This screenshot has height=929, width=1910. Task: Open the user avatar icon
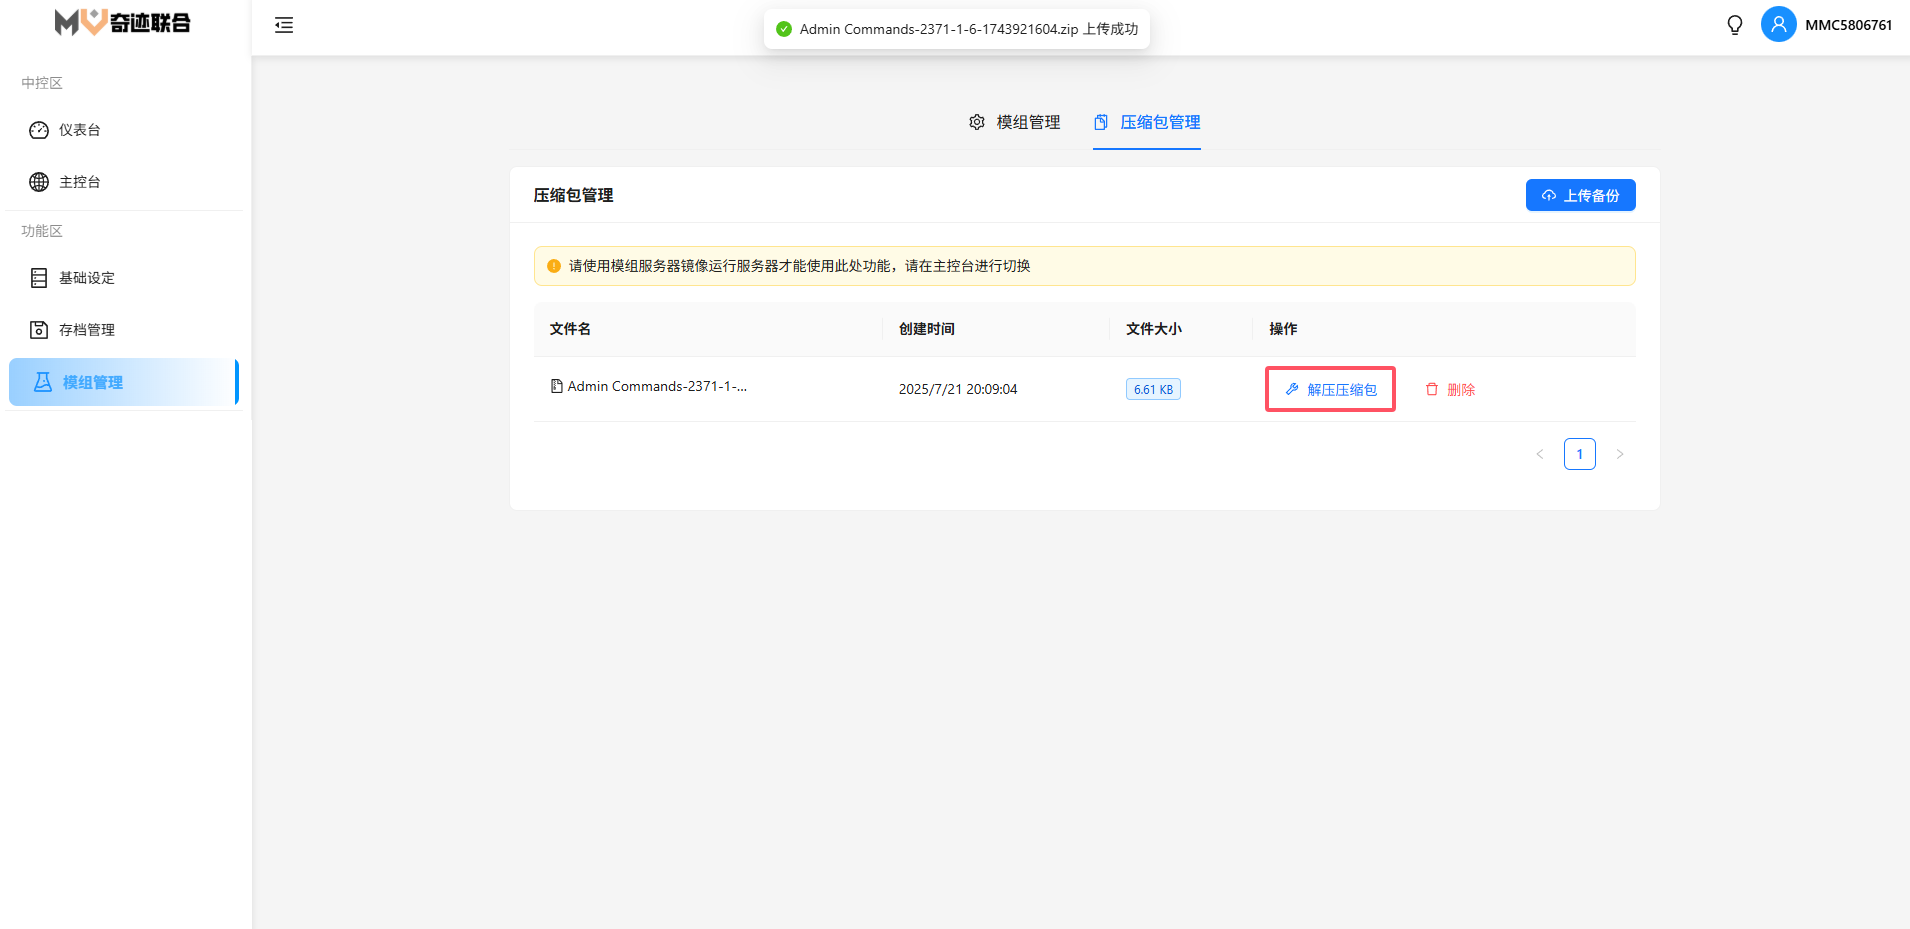click(x=1778, y=25)
